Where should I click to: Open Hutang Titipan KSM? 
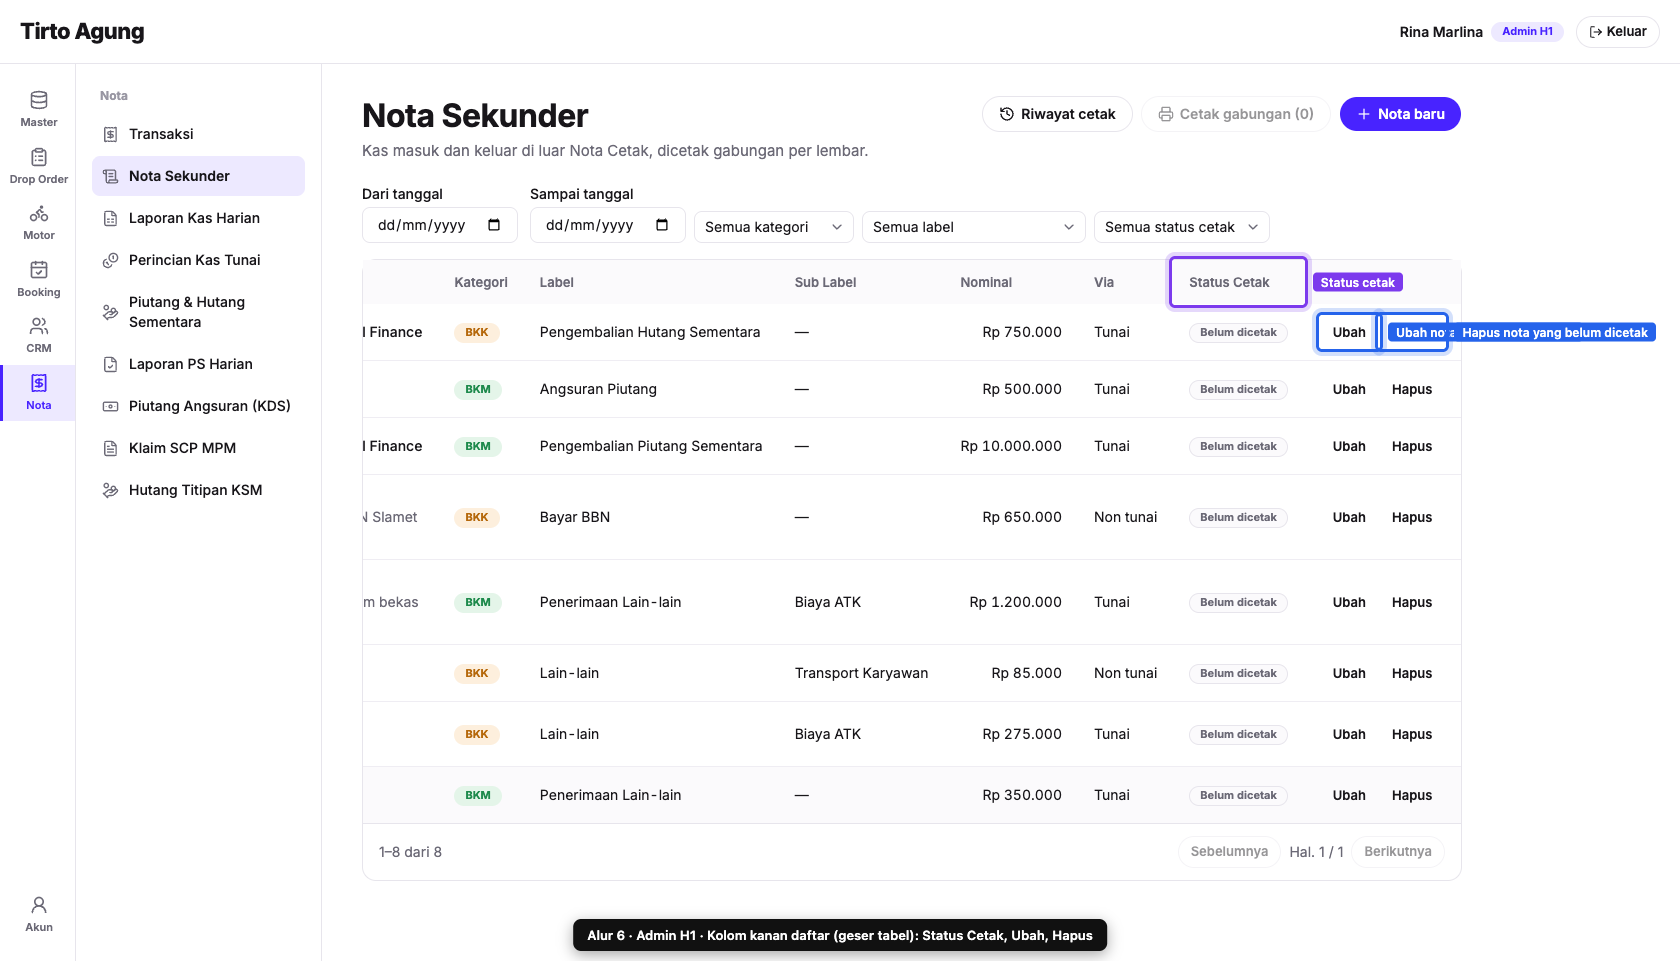click(198, 490)
